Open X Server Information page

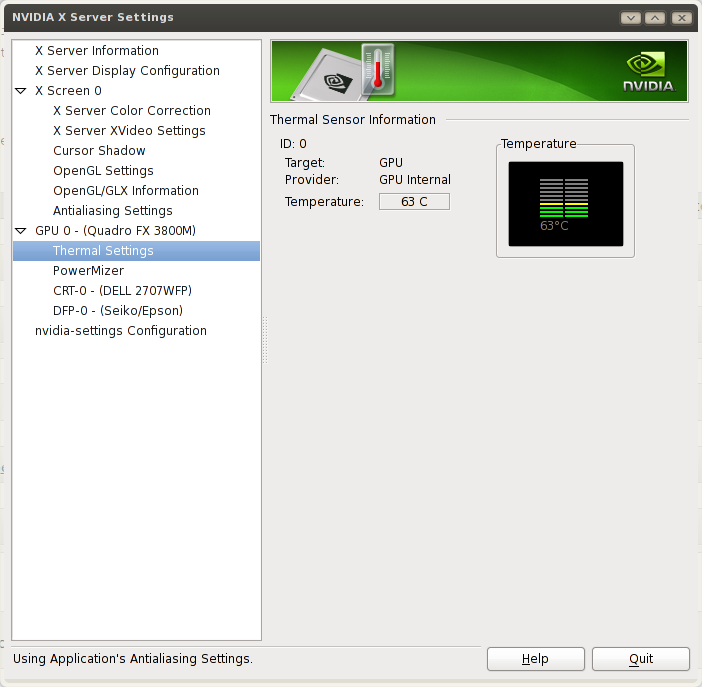click(x=97, y=51)
